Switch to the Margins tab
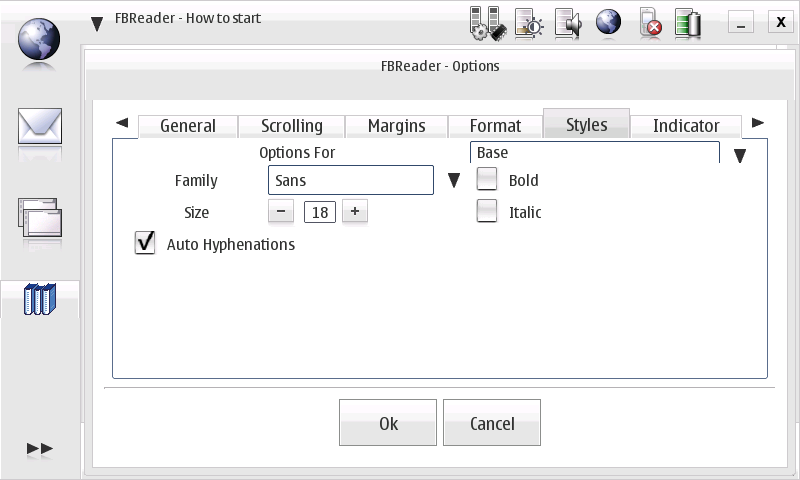Screen dimensions: 800x480 click(x=396, y=126)
